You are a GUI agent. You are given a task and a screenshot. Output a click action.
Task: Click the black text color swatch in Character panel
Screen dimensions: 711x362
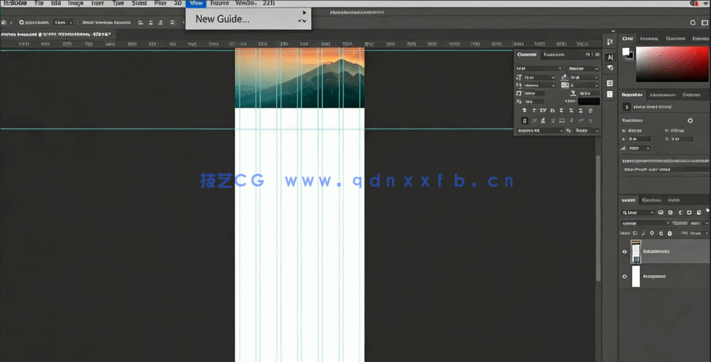coord(589,102)
